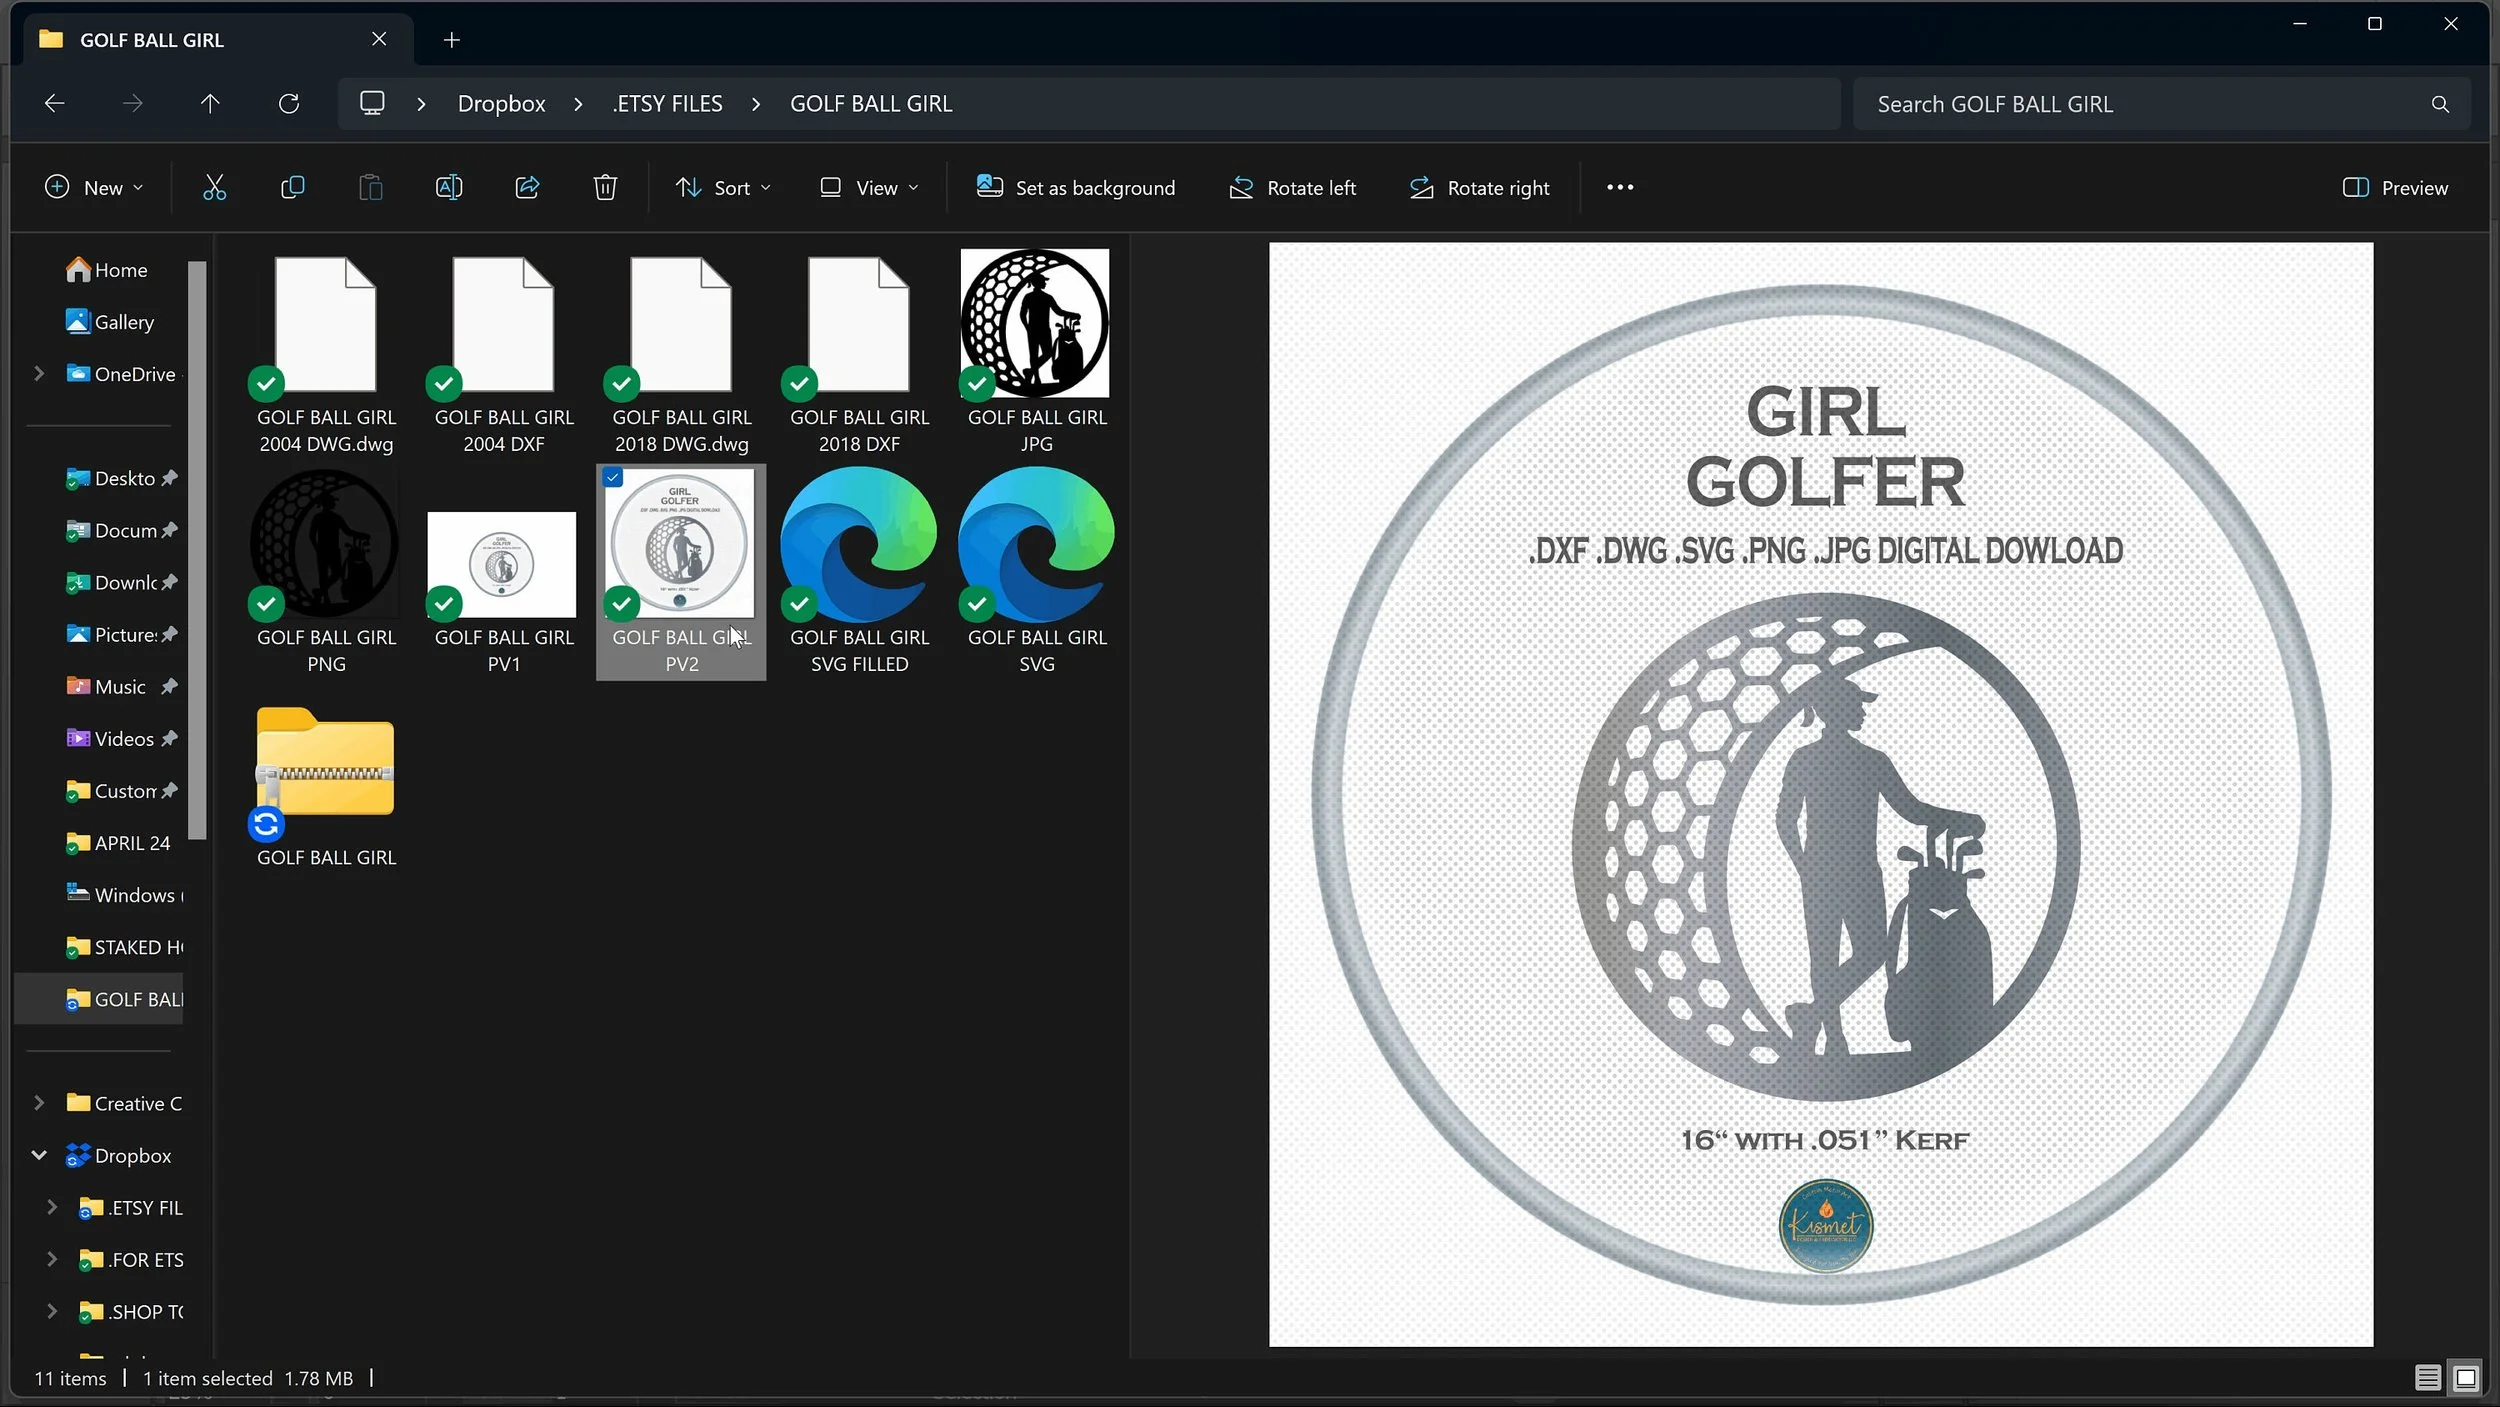Click chevron after .ETSY FILES in address bar
Viewport: 2500px width, 1407px height.
756,104
